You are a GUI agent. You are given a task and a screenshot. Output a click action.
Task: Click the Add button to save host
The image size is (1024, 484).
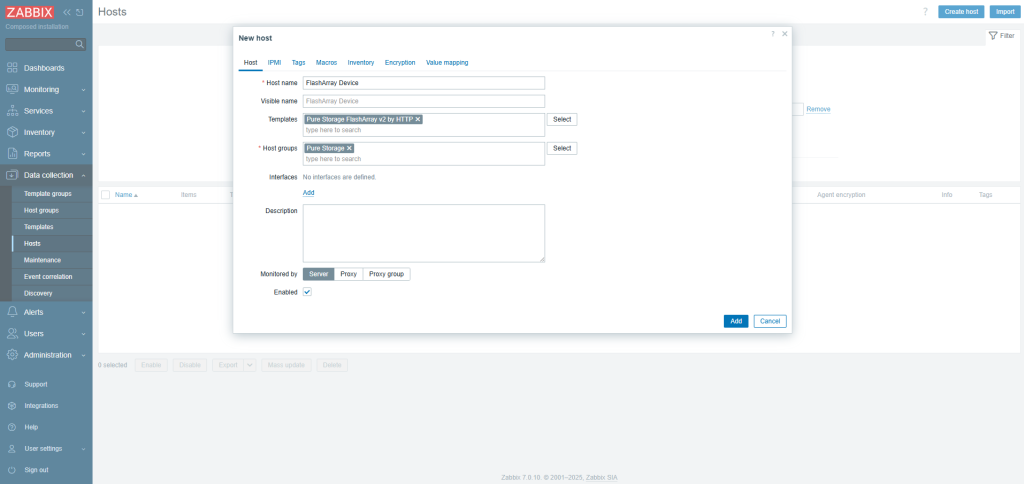pos(736,321)
